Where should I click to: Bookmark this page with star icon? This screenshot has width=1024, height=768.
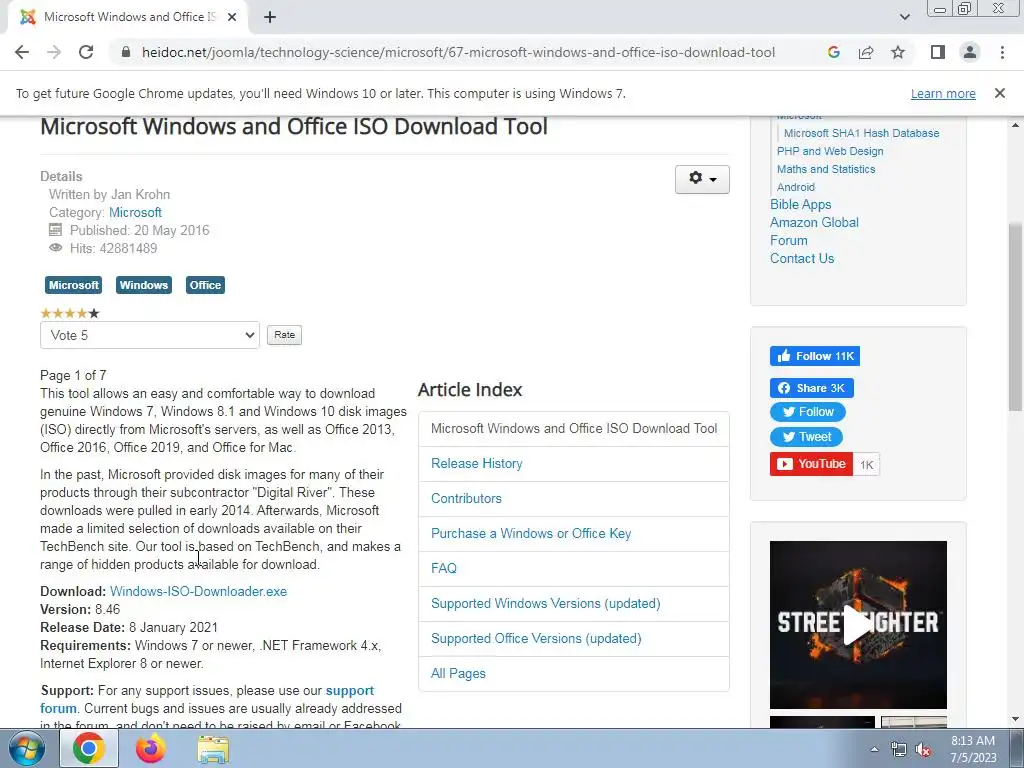click(898, 52)
